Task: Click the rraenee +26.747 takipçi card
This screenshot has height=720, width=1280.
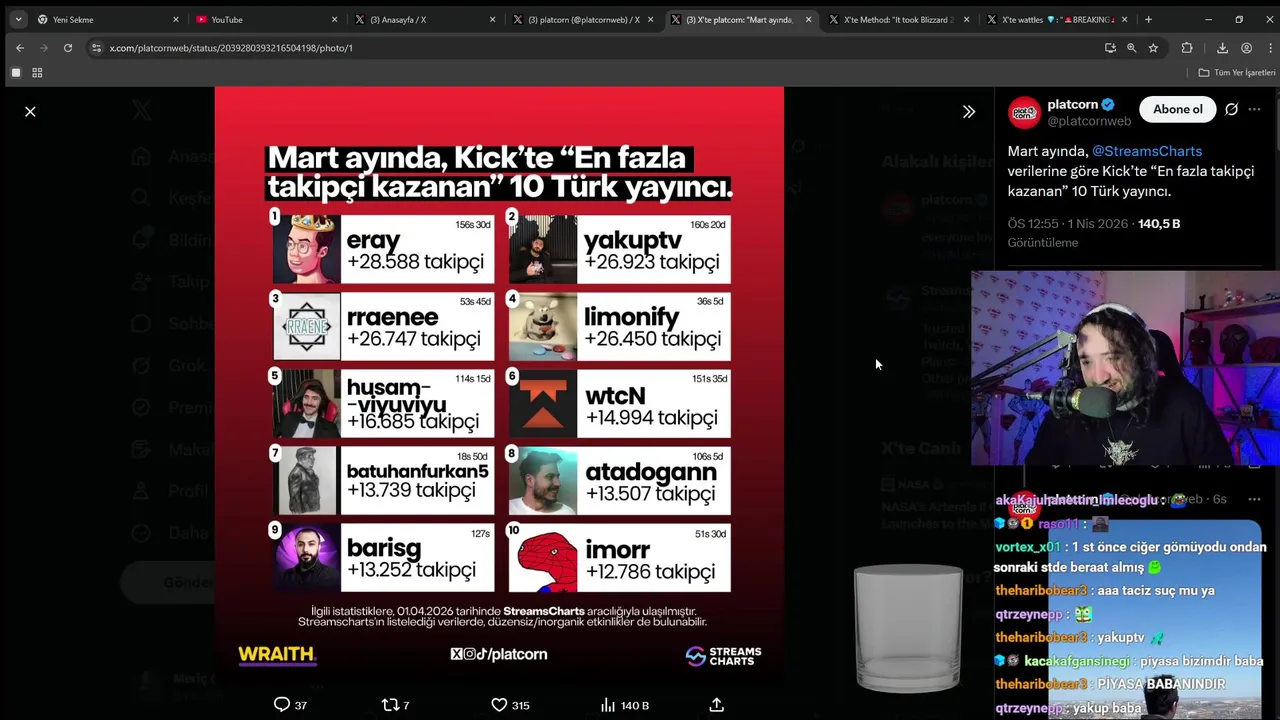Action: 383,327
